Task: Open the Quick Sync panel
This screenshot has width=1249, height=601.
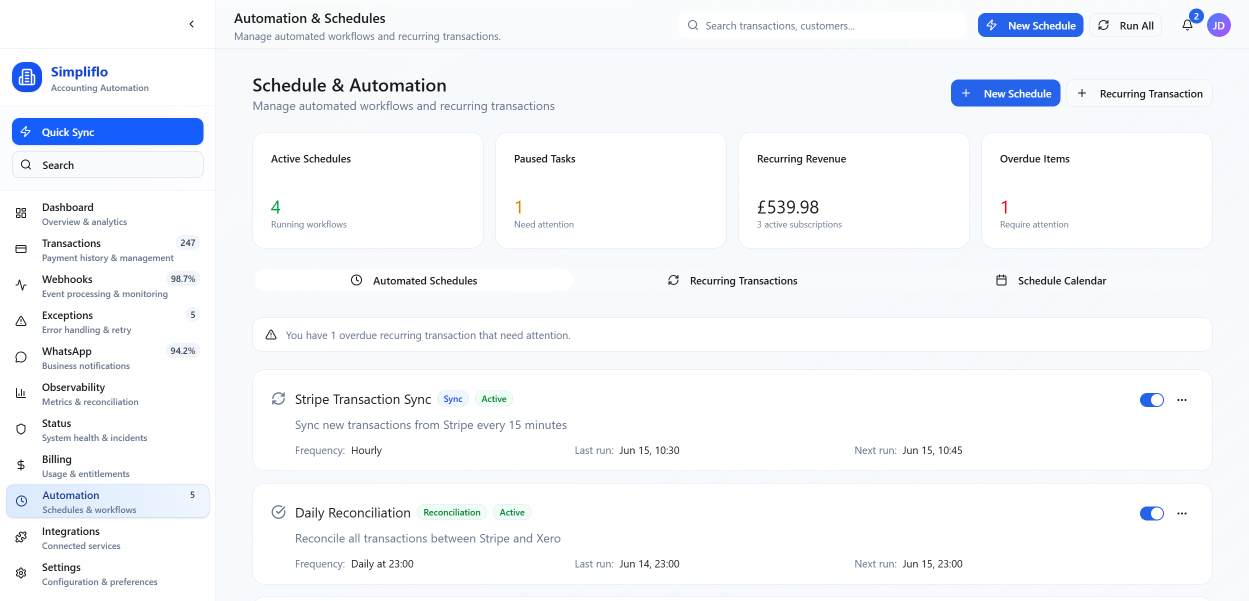Action: click(x=107, y=131)
